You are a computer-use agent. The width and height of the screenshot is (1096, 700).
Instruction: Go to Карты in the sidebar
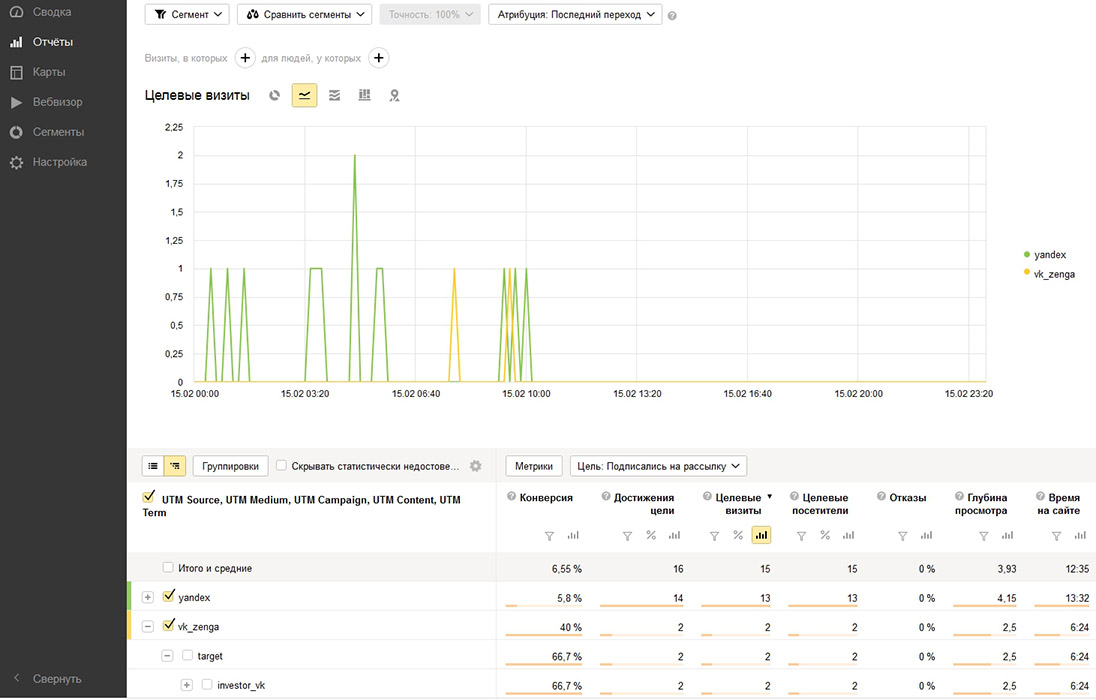pos(48,72)
